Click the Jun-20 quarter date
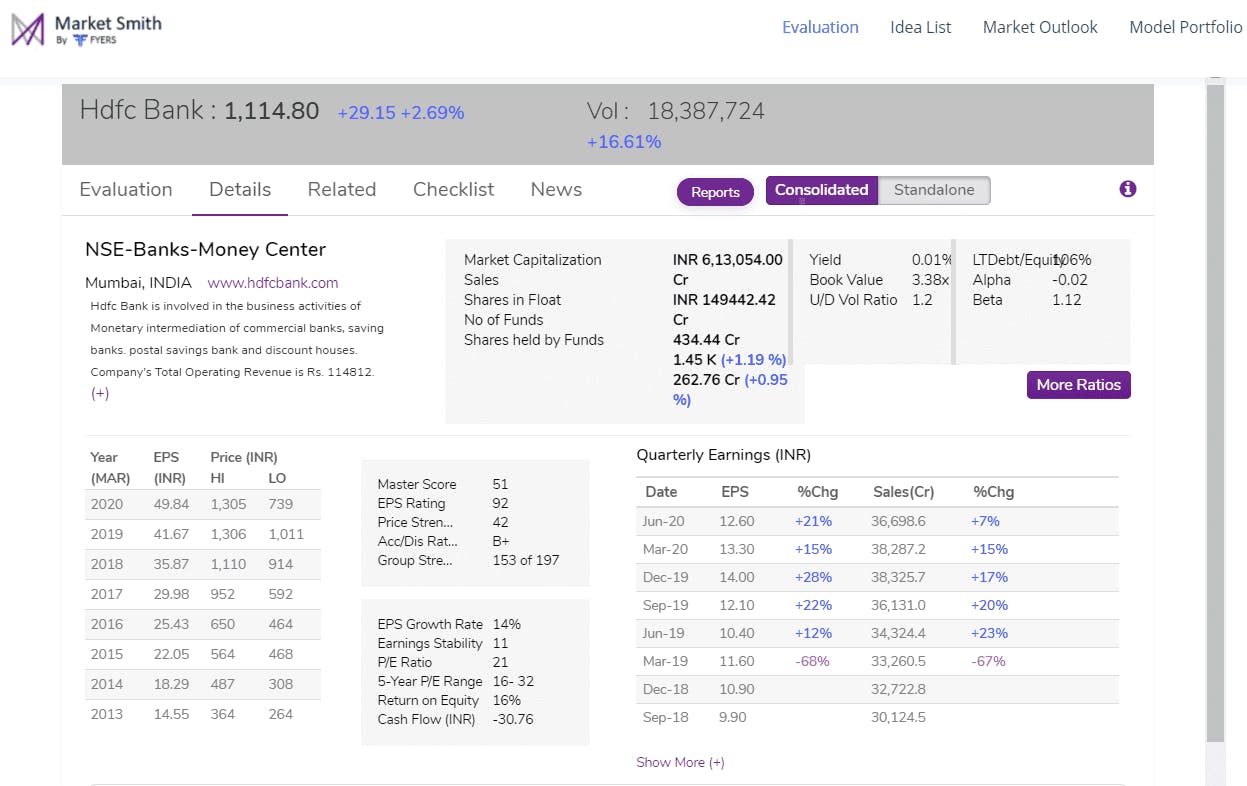The height and width of the screenshot is (786, 1247). [x=666, y=521]
